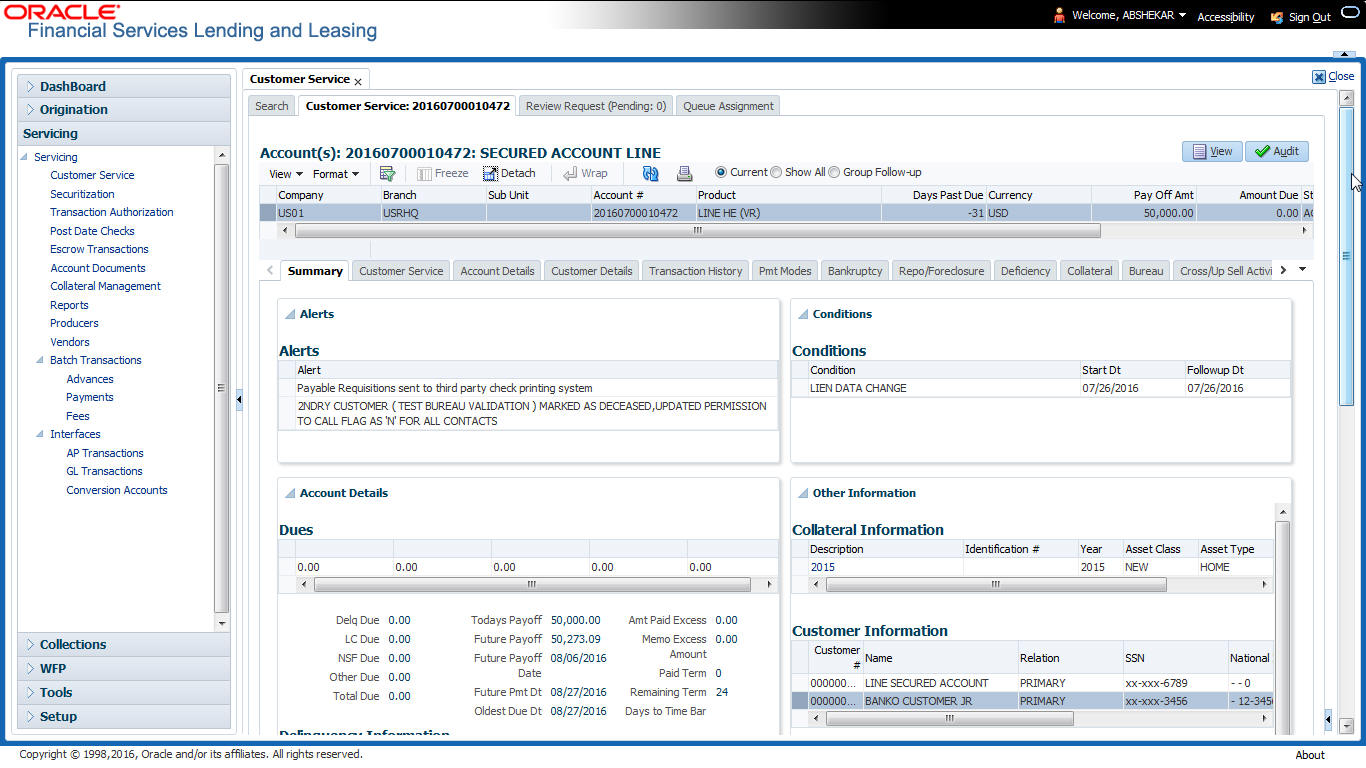Collapse the Other Information panel
1366x768 pixels.
click(x=803, y=493)
